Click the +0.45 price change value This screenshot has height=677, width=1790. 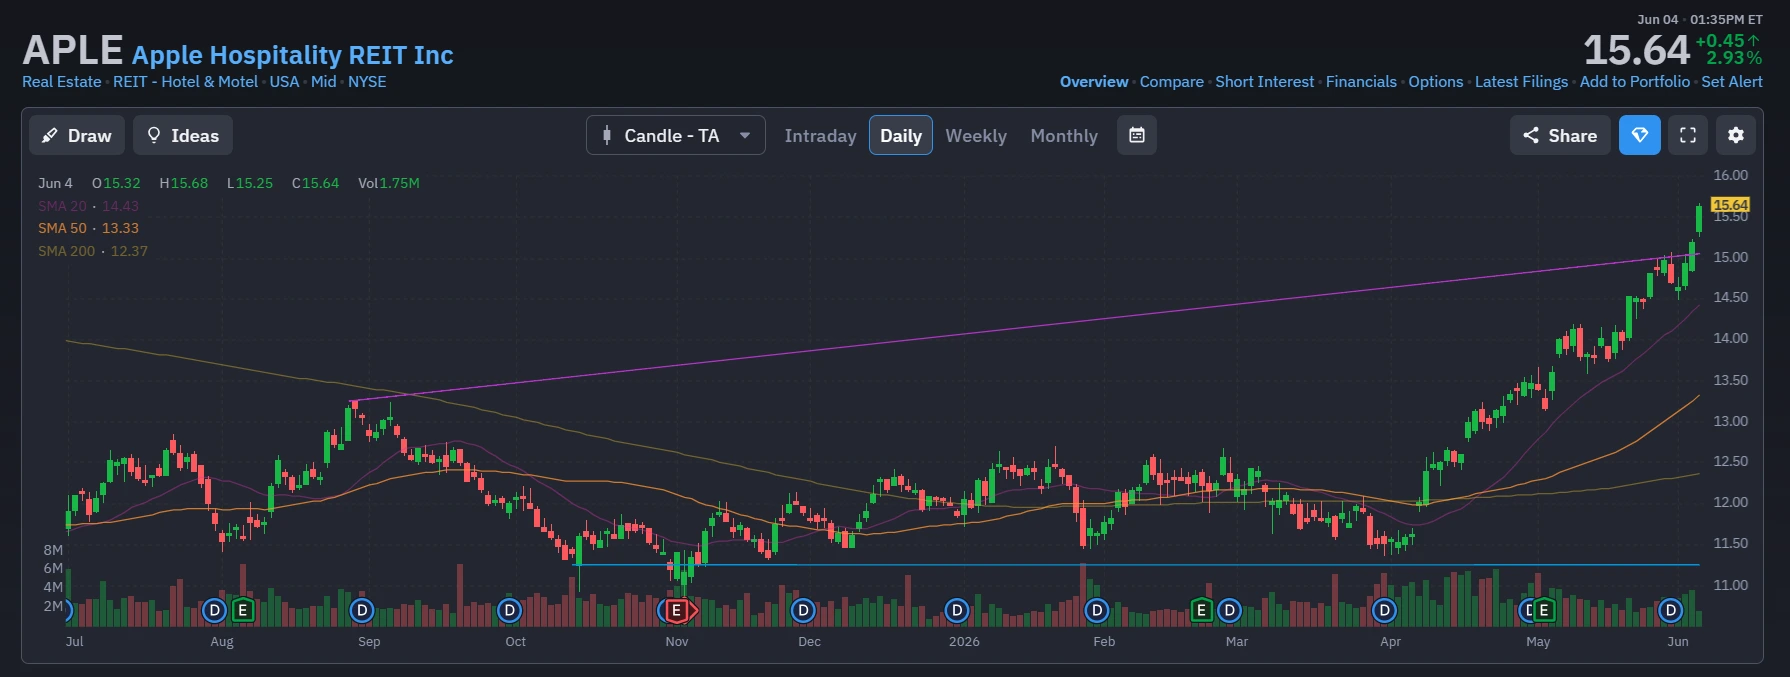click(1727, 41)
